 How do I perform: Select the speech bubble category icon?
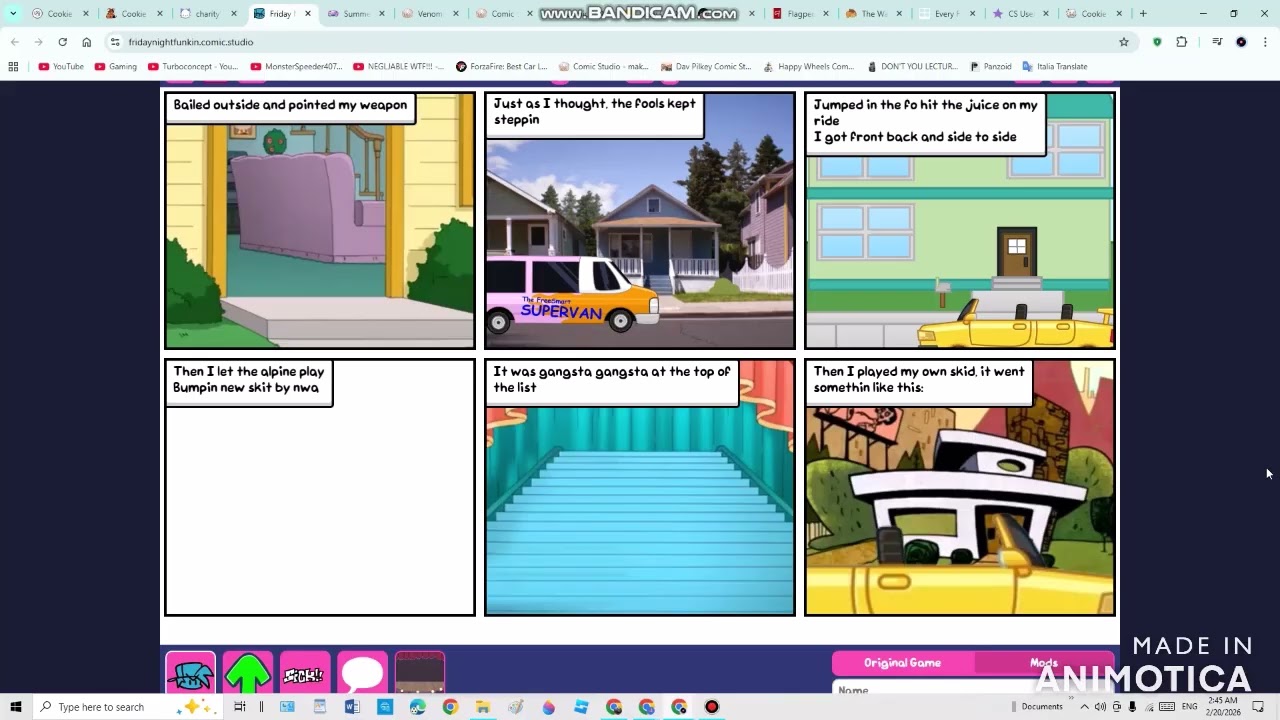pyautogui.click(x=362, y=673)
